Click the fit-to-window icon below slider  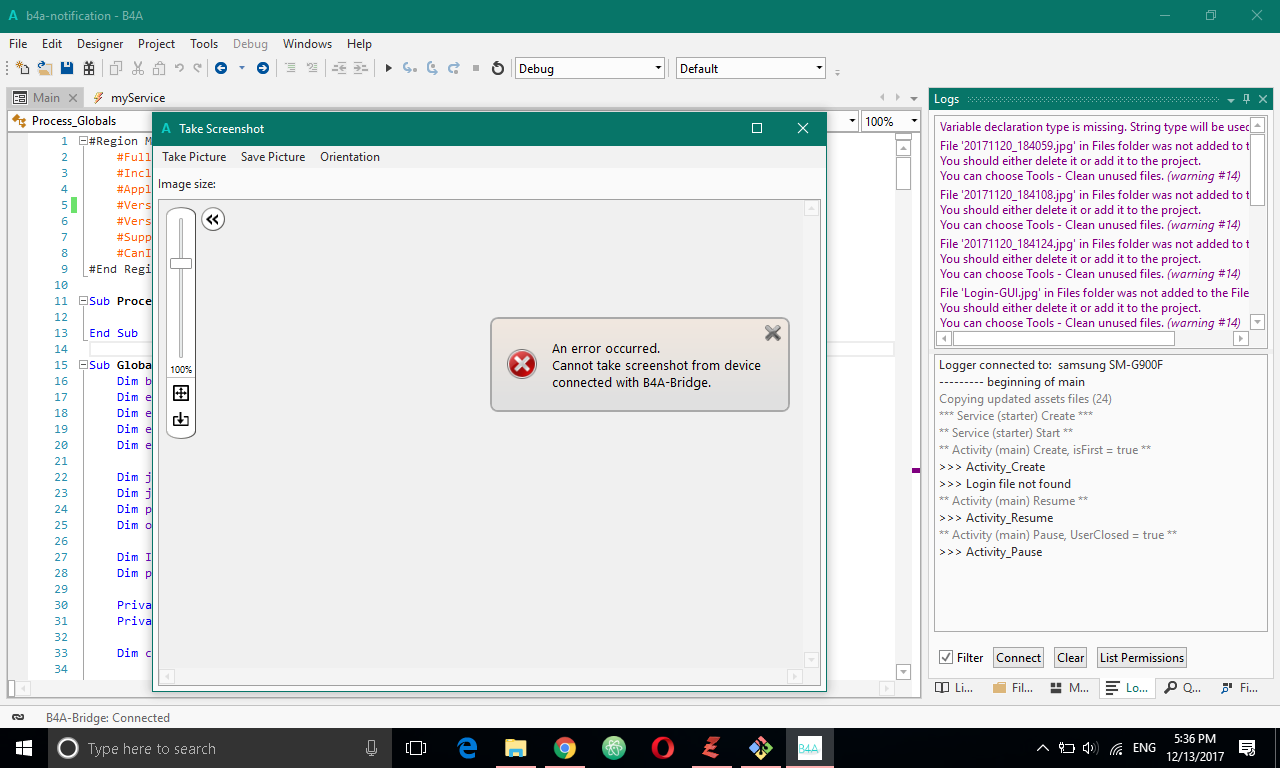pyautogui.click(x=181, y=393)
